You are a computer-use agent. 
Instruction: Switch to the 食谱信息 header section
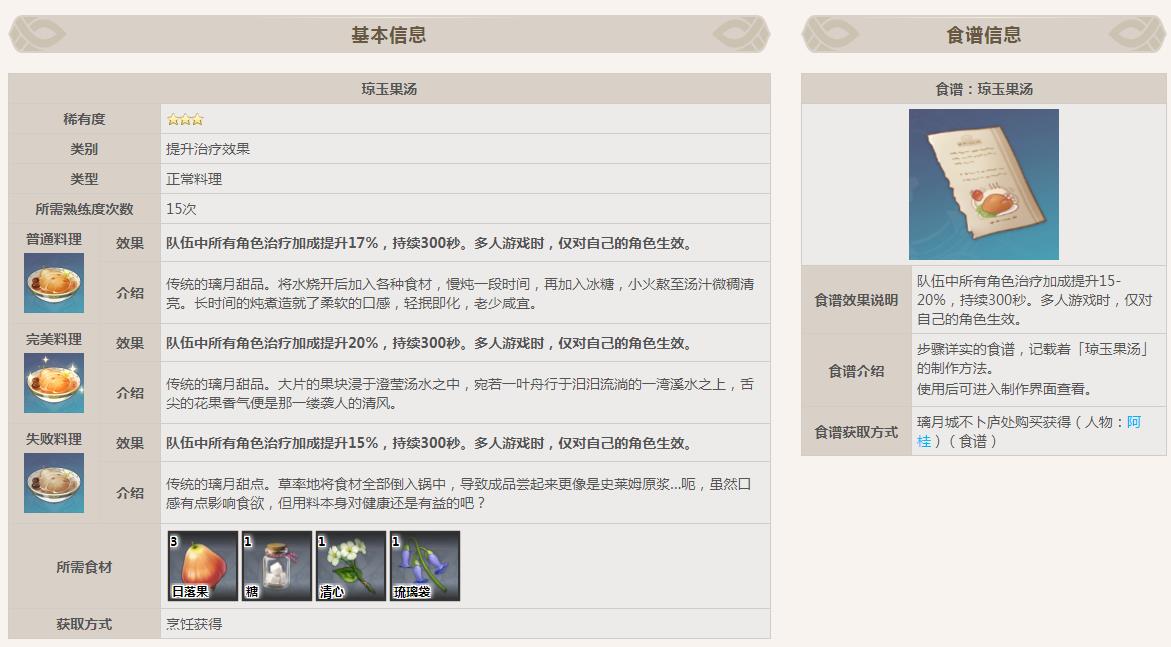(x=984, y=33)
